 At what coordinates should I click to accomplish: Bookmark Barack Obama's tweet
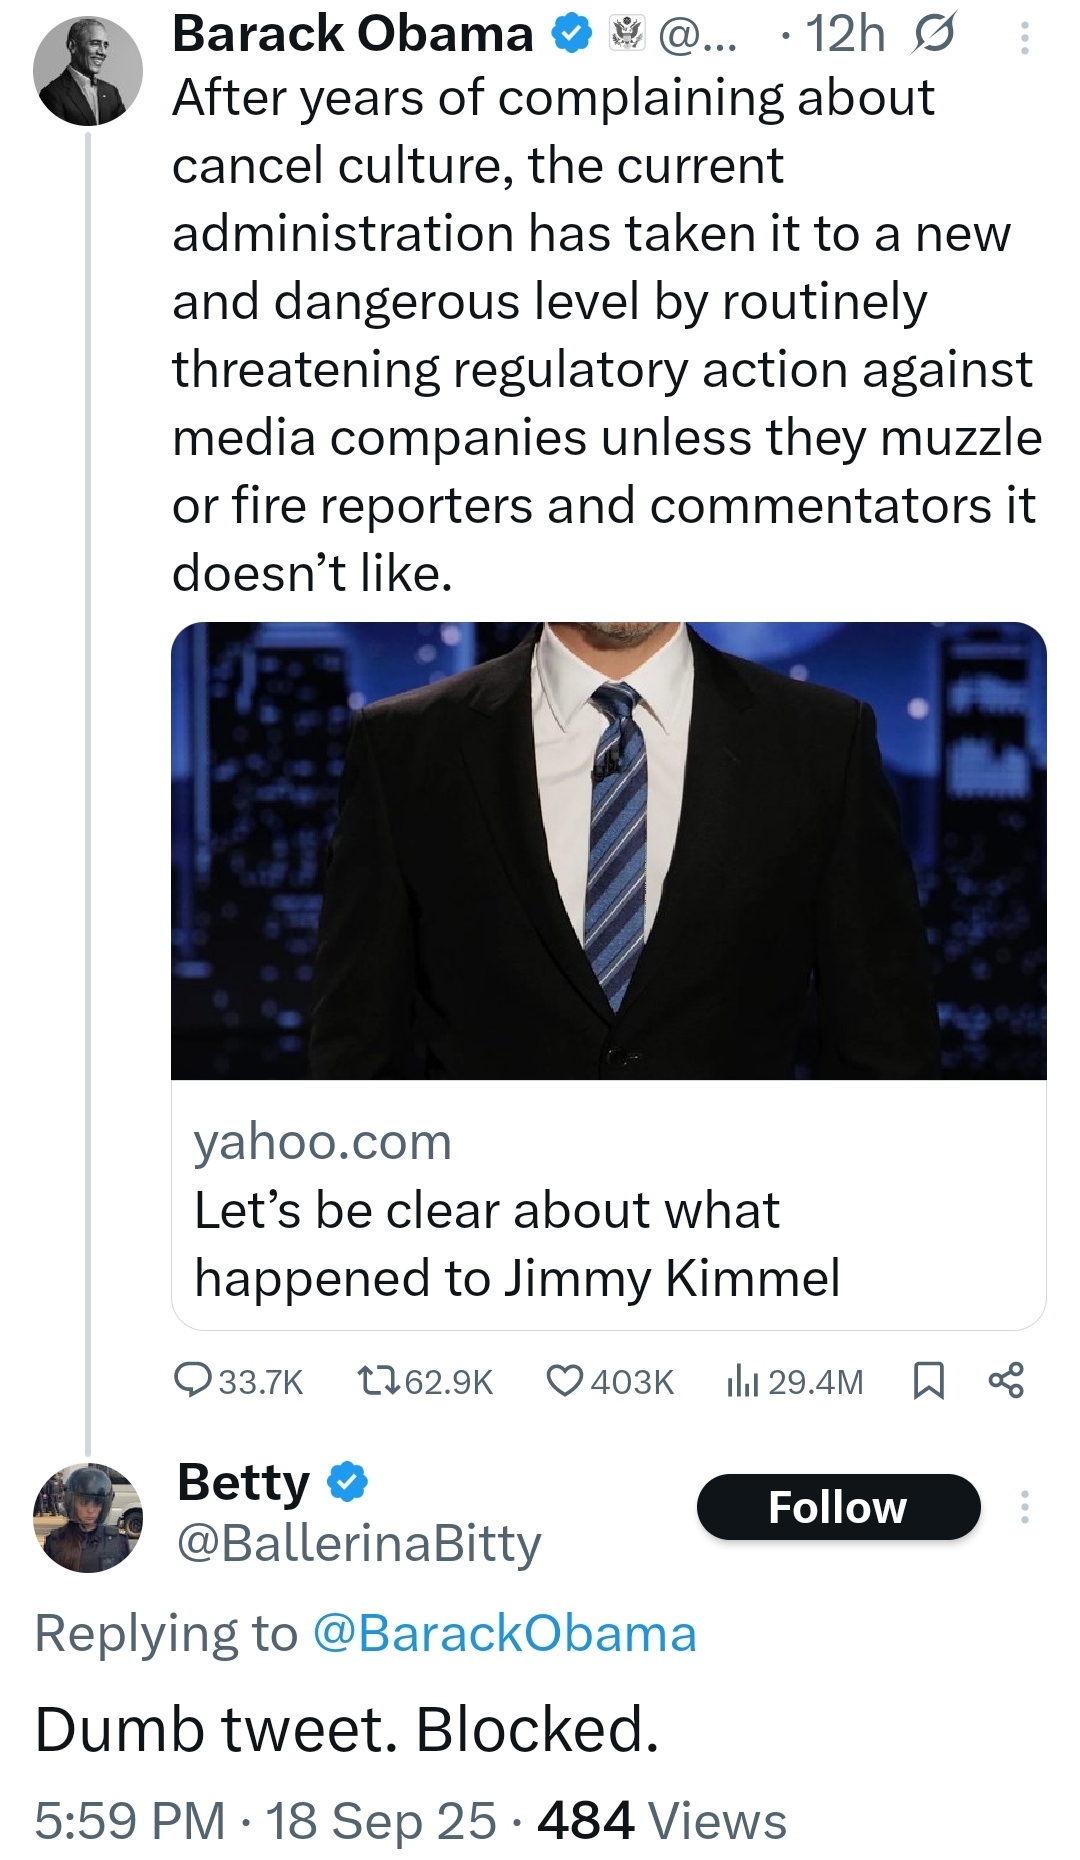(x=929, y=1381)
